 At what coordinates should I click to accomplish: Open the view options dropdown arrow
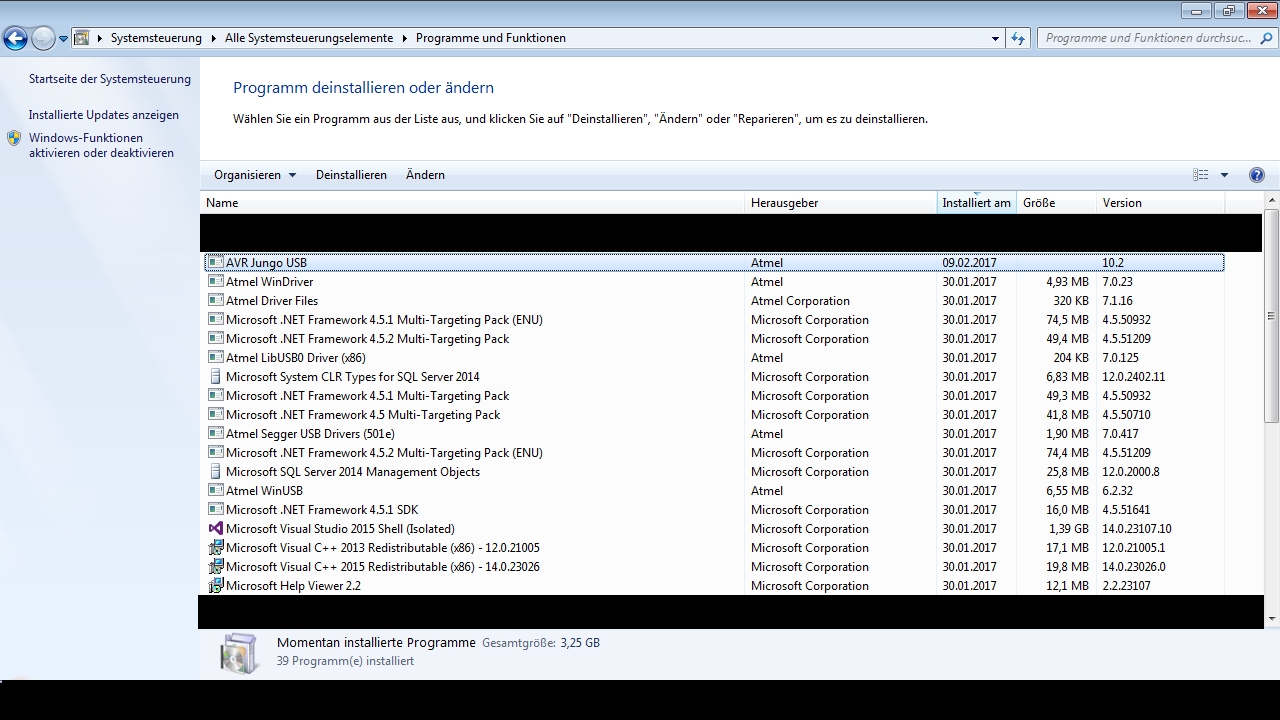[1224, 175]
